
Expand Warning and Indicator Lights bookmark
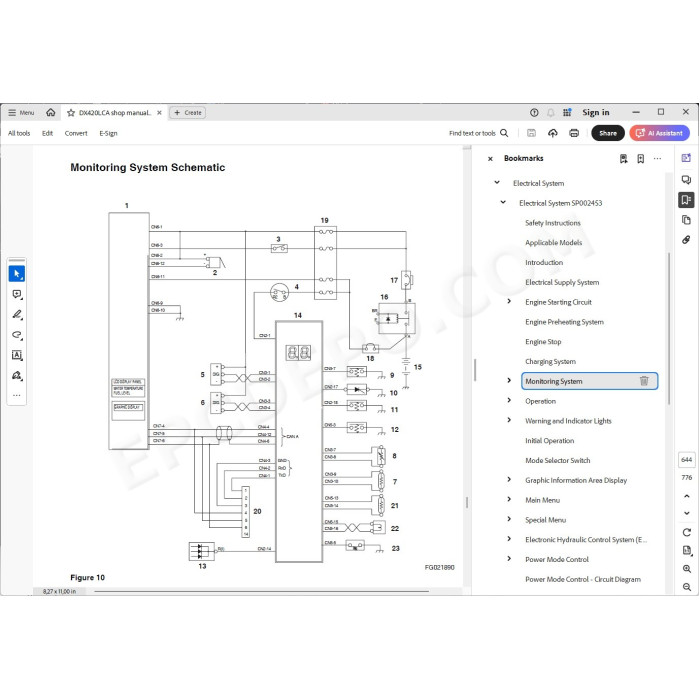[x=509, y=420]
